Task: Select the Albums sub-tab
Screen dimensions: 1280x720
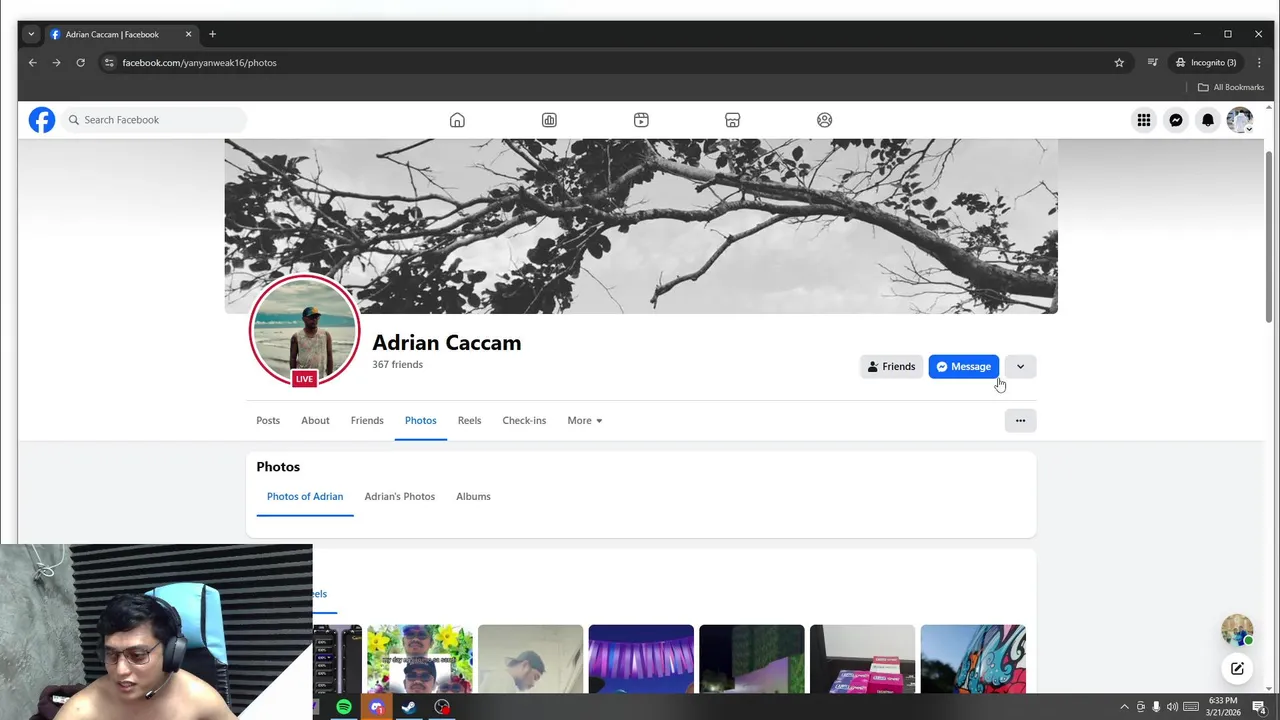Action: (x=473, y=496)
